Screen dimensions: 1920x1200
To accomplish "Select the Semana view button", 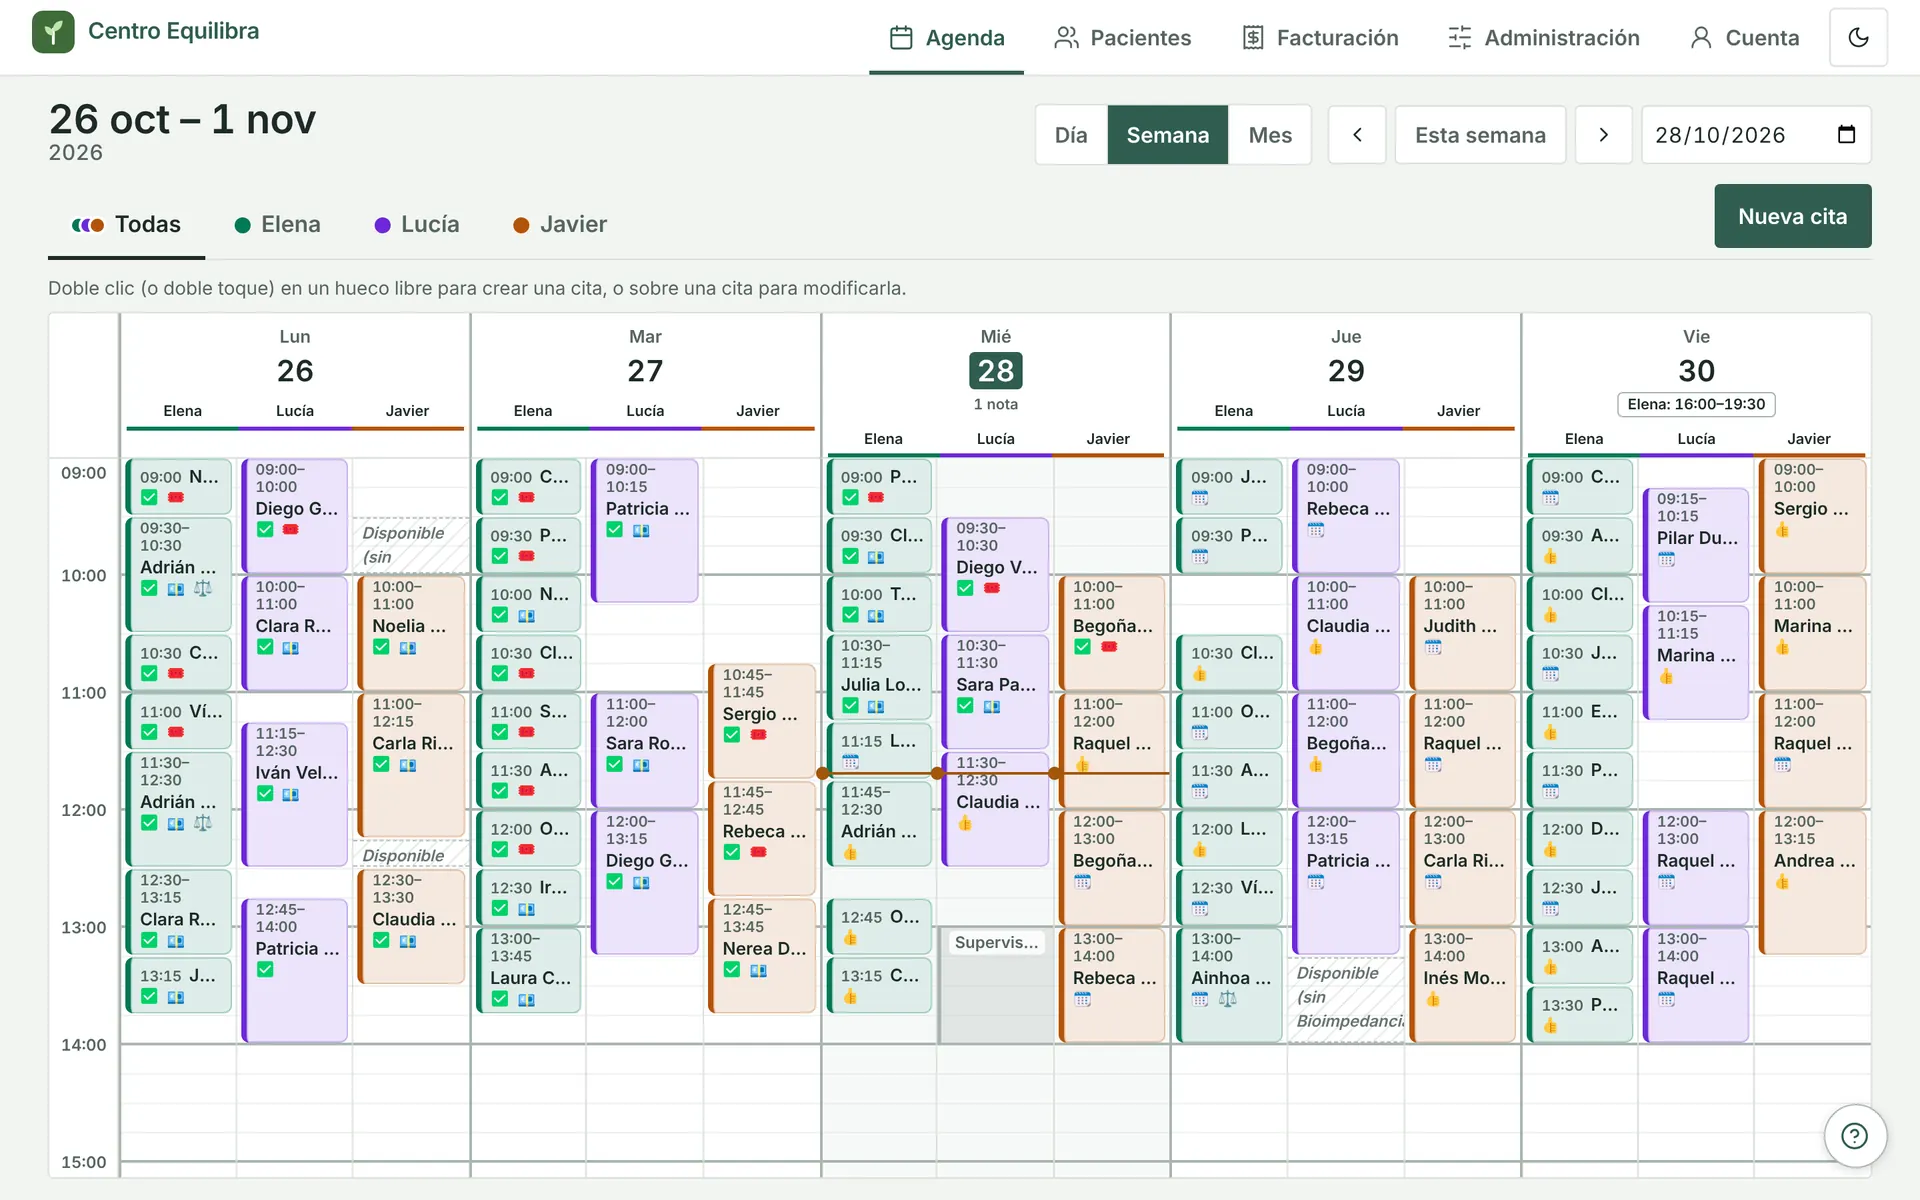I will click(1168, 135).
